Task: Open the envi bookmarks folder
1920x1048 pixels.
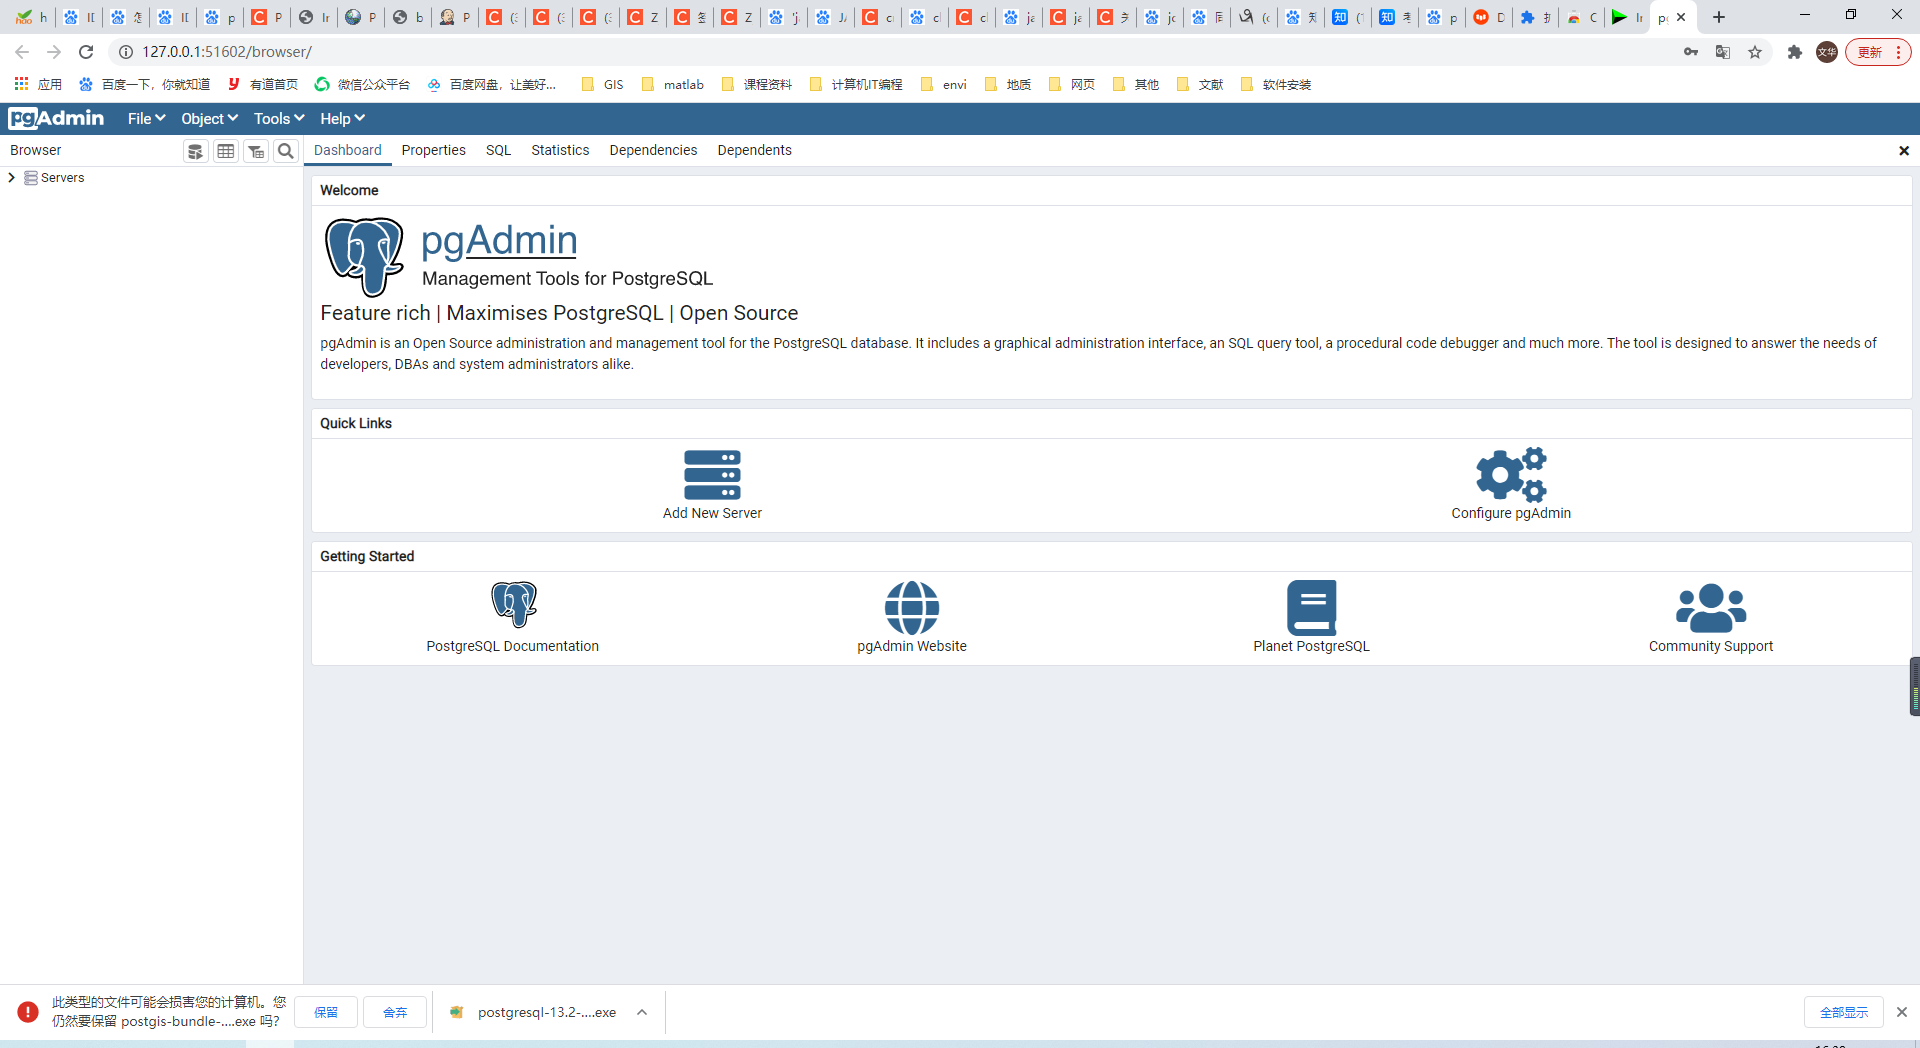Action: point(943,85)
